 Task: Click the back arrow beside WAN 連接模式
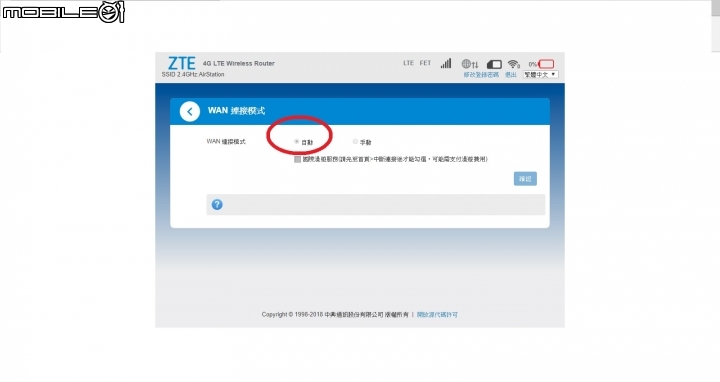click(190, 112)
